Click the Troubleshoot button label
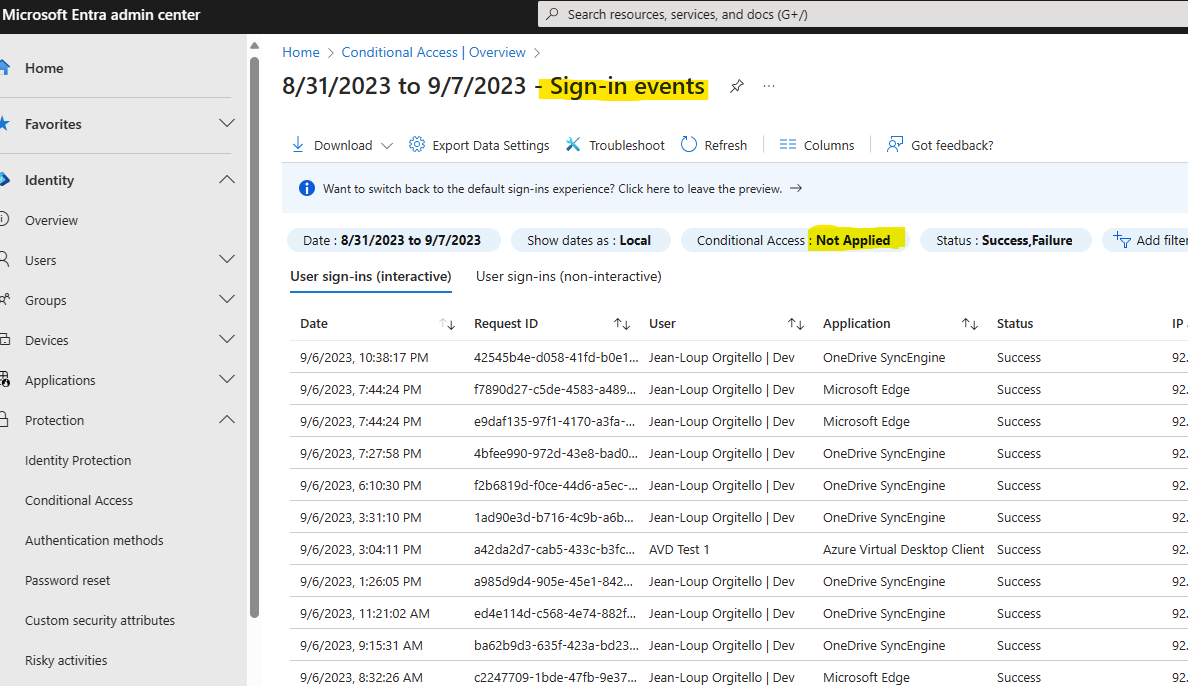The height and width of the screenshot is (686, 1188). [x=627, y=146]
